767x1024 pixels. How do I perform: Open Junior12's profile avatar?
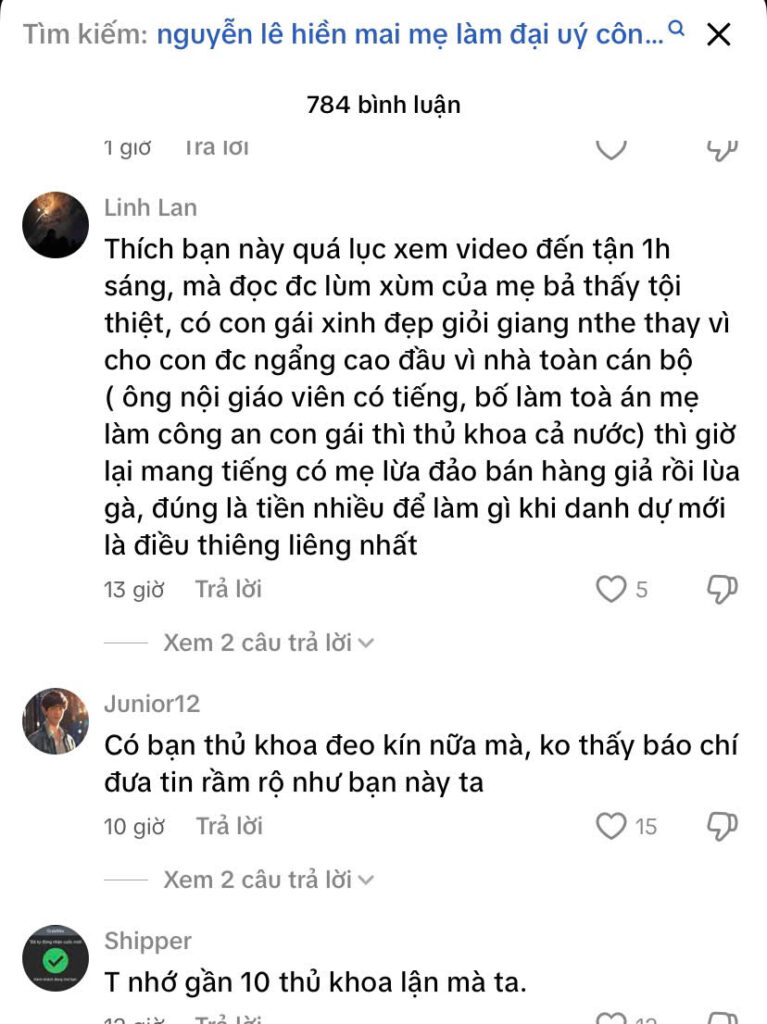pyautogui.click(x=56, y=721)
